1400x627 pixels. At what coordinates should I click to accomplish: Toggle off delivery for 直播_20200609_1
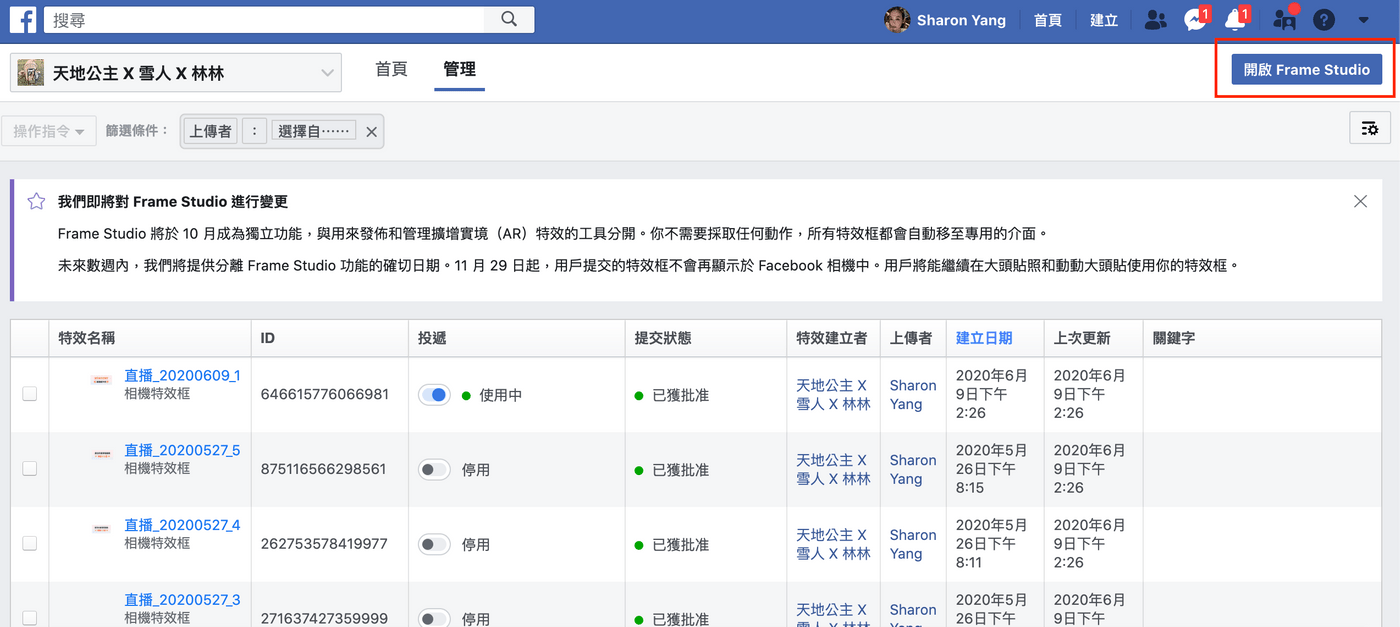434,395
